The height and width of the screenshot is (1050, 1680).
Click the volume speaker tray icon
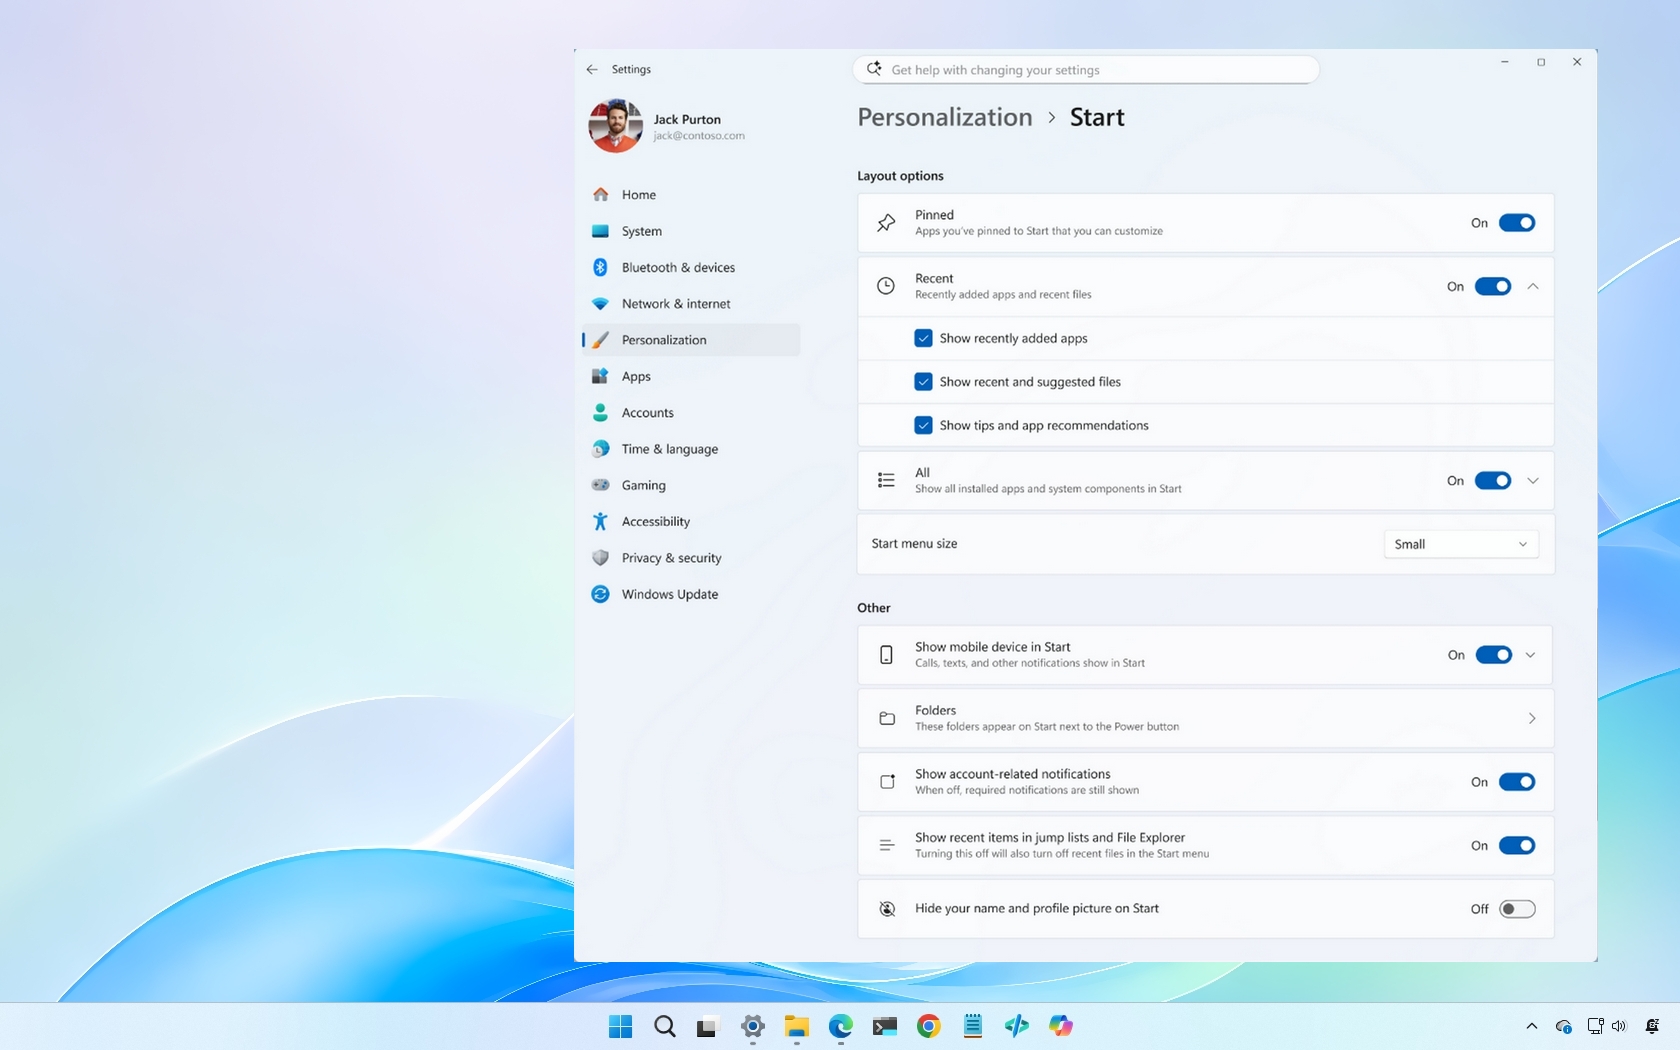[x=1619, y=1026]
